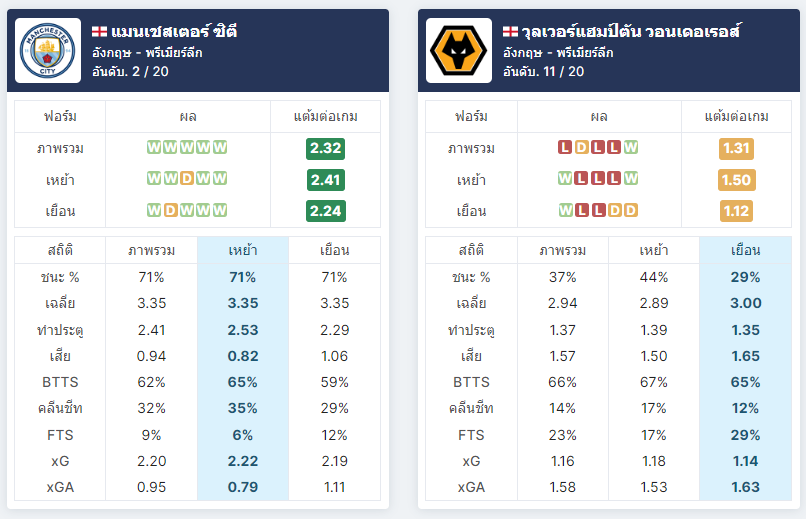Viewport: 806px width, 519px height.
Task: Click the green 2.32 points-per-game badge
Action: pyautogui.click(x=325, y=149)
